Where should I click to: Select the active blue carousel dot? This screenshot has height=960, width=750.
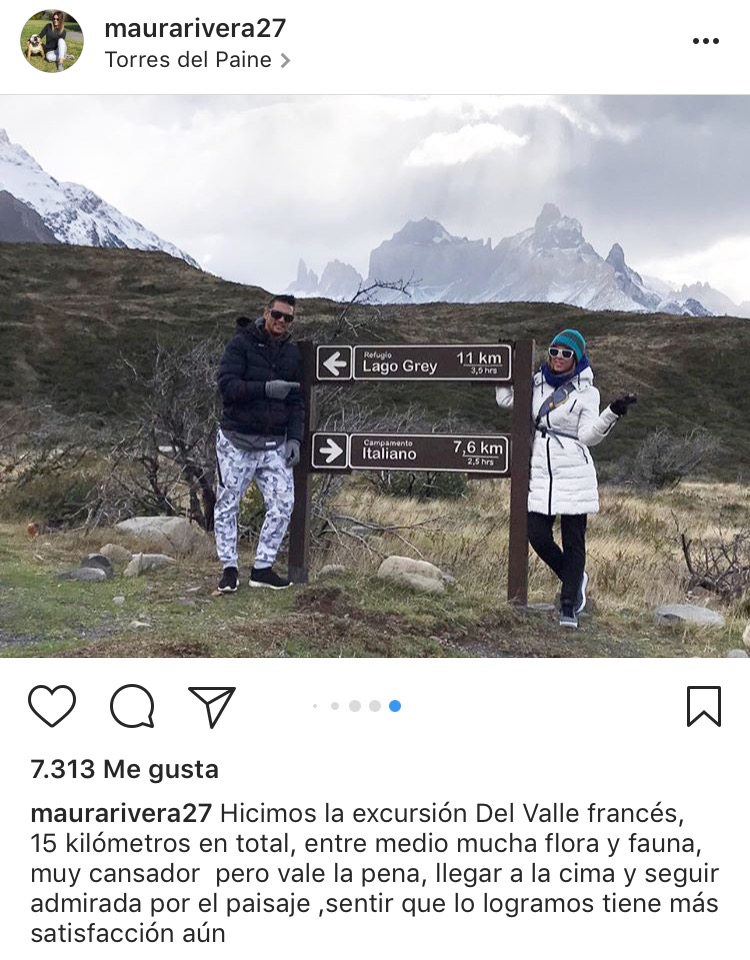coord(395,706)
